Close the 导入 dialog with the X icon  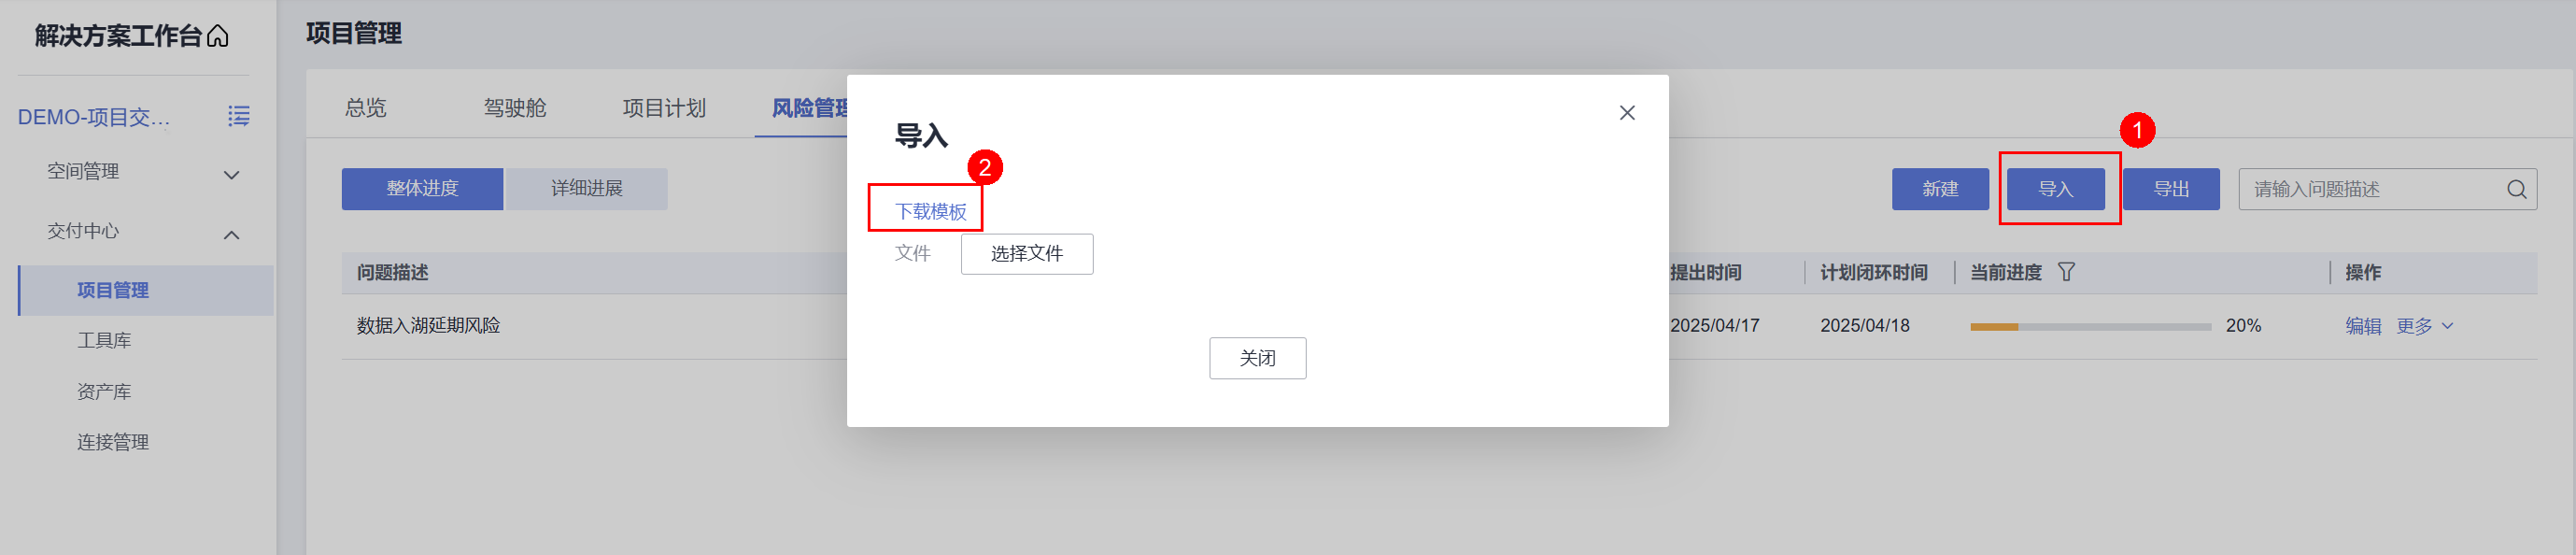1627,113
